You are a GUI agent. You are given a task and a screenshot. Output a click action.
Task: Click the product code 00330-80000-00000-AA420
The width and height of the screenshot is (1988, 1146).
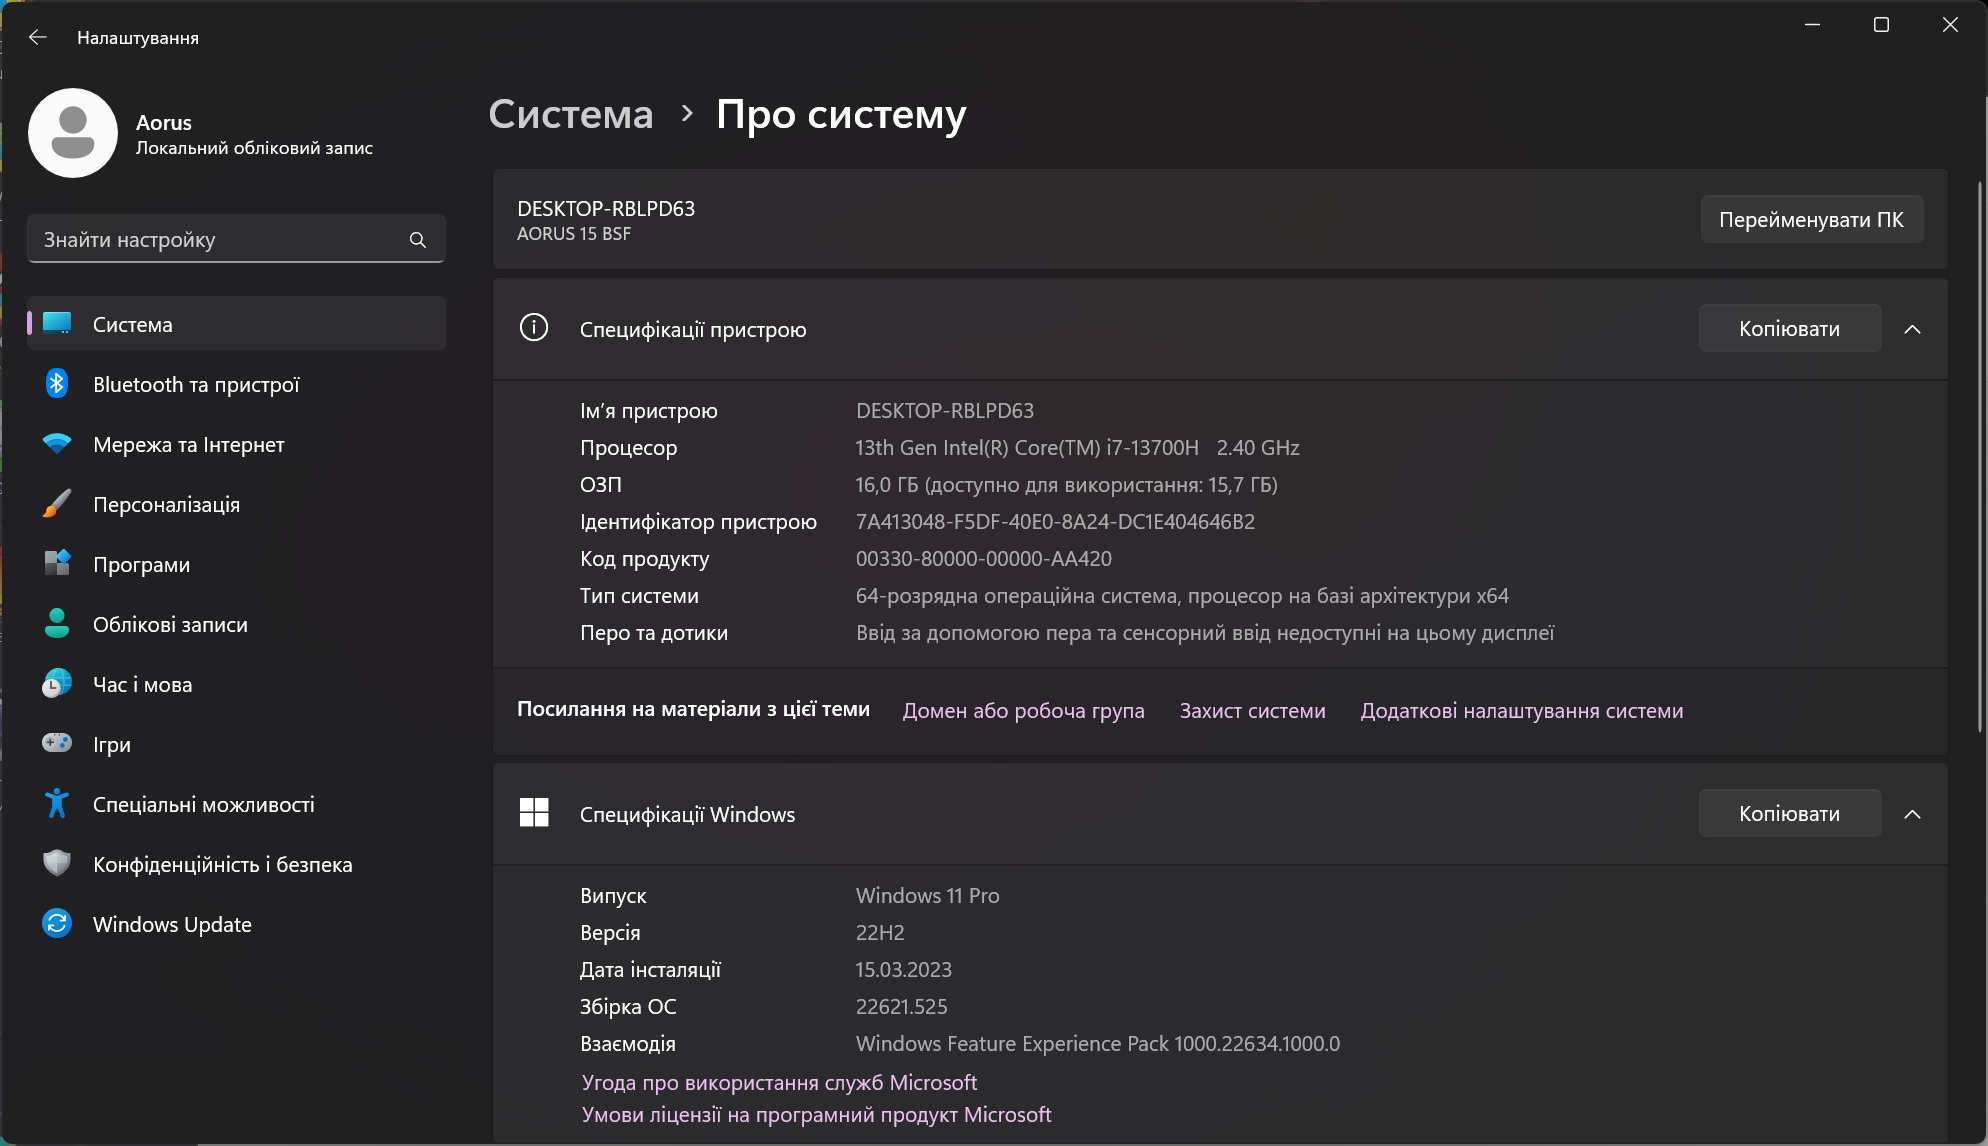point(983,558)
